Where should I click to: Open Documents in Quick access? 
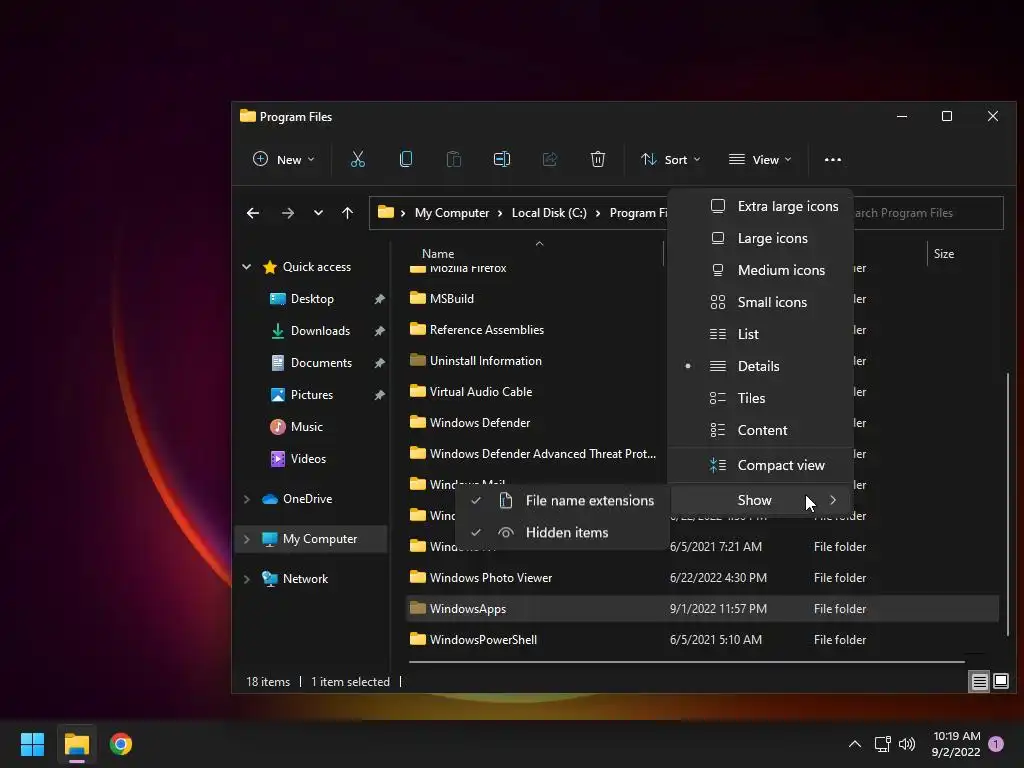321,363
